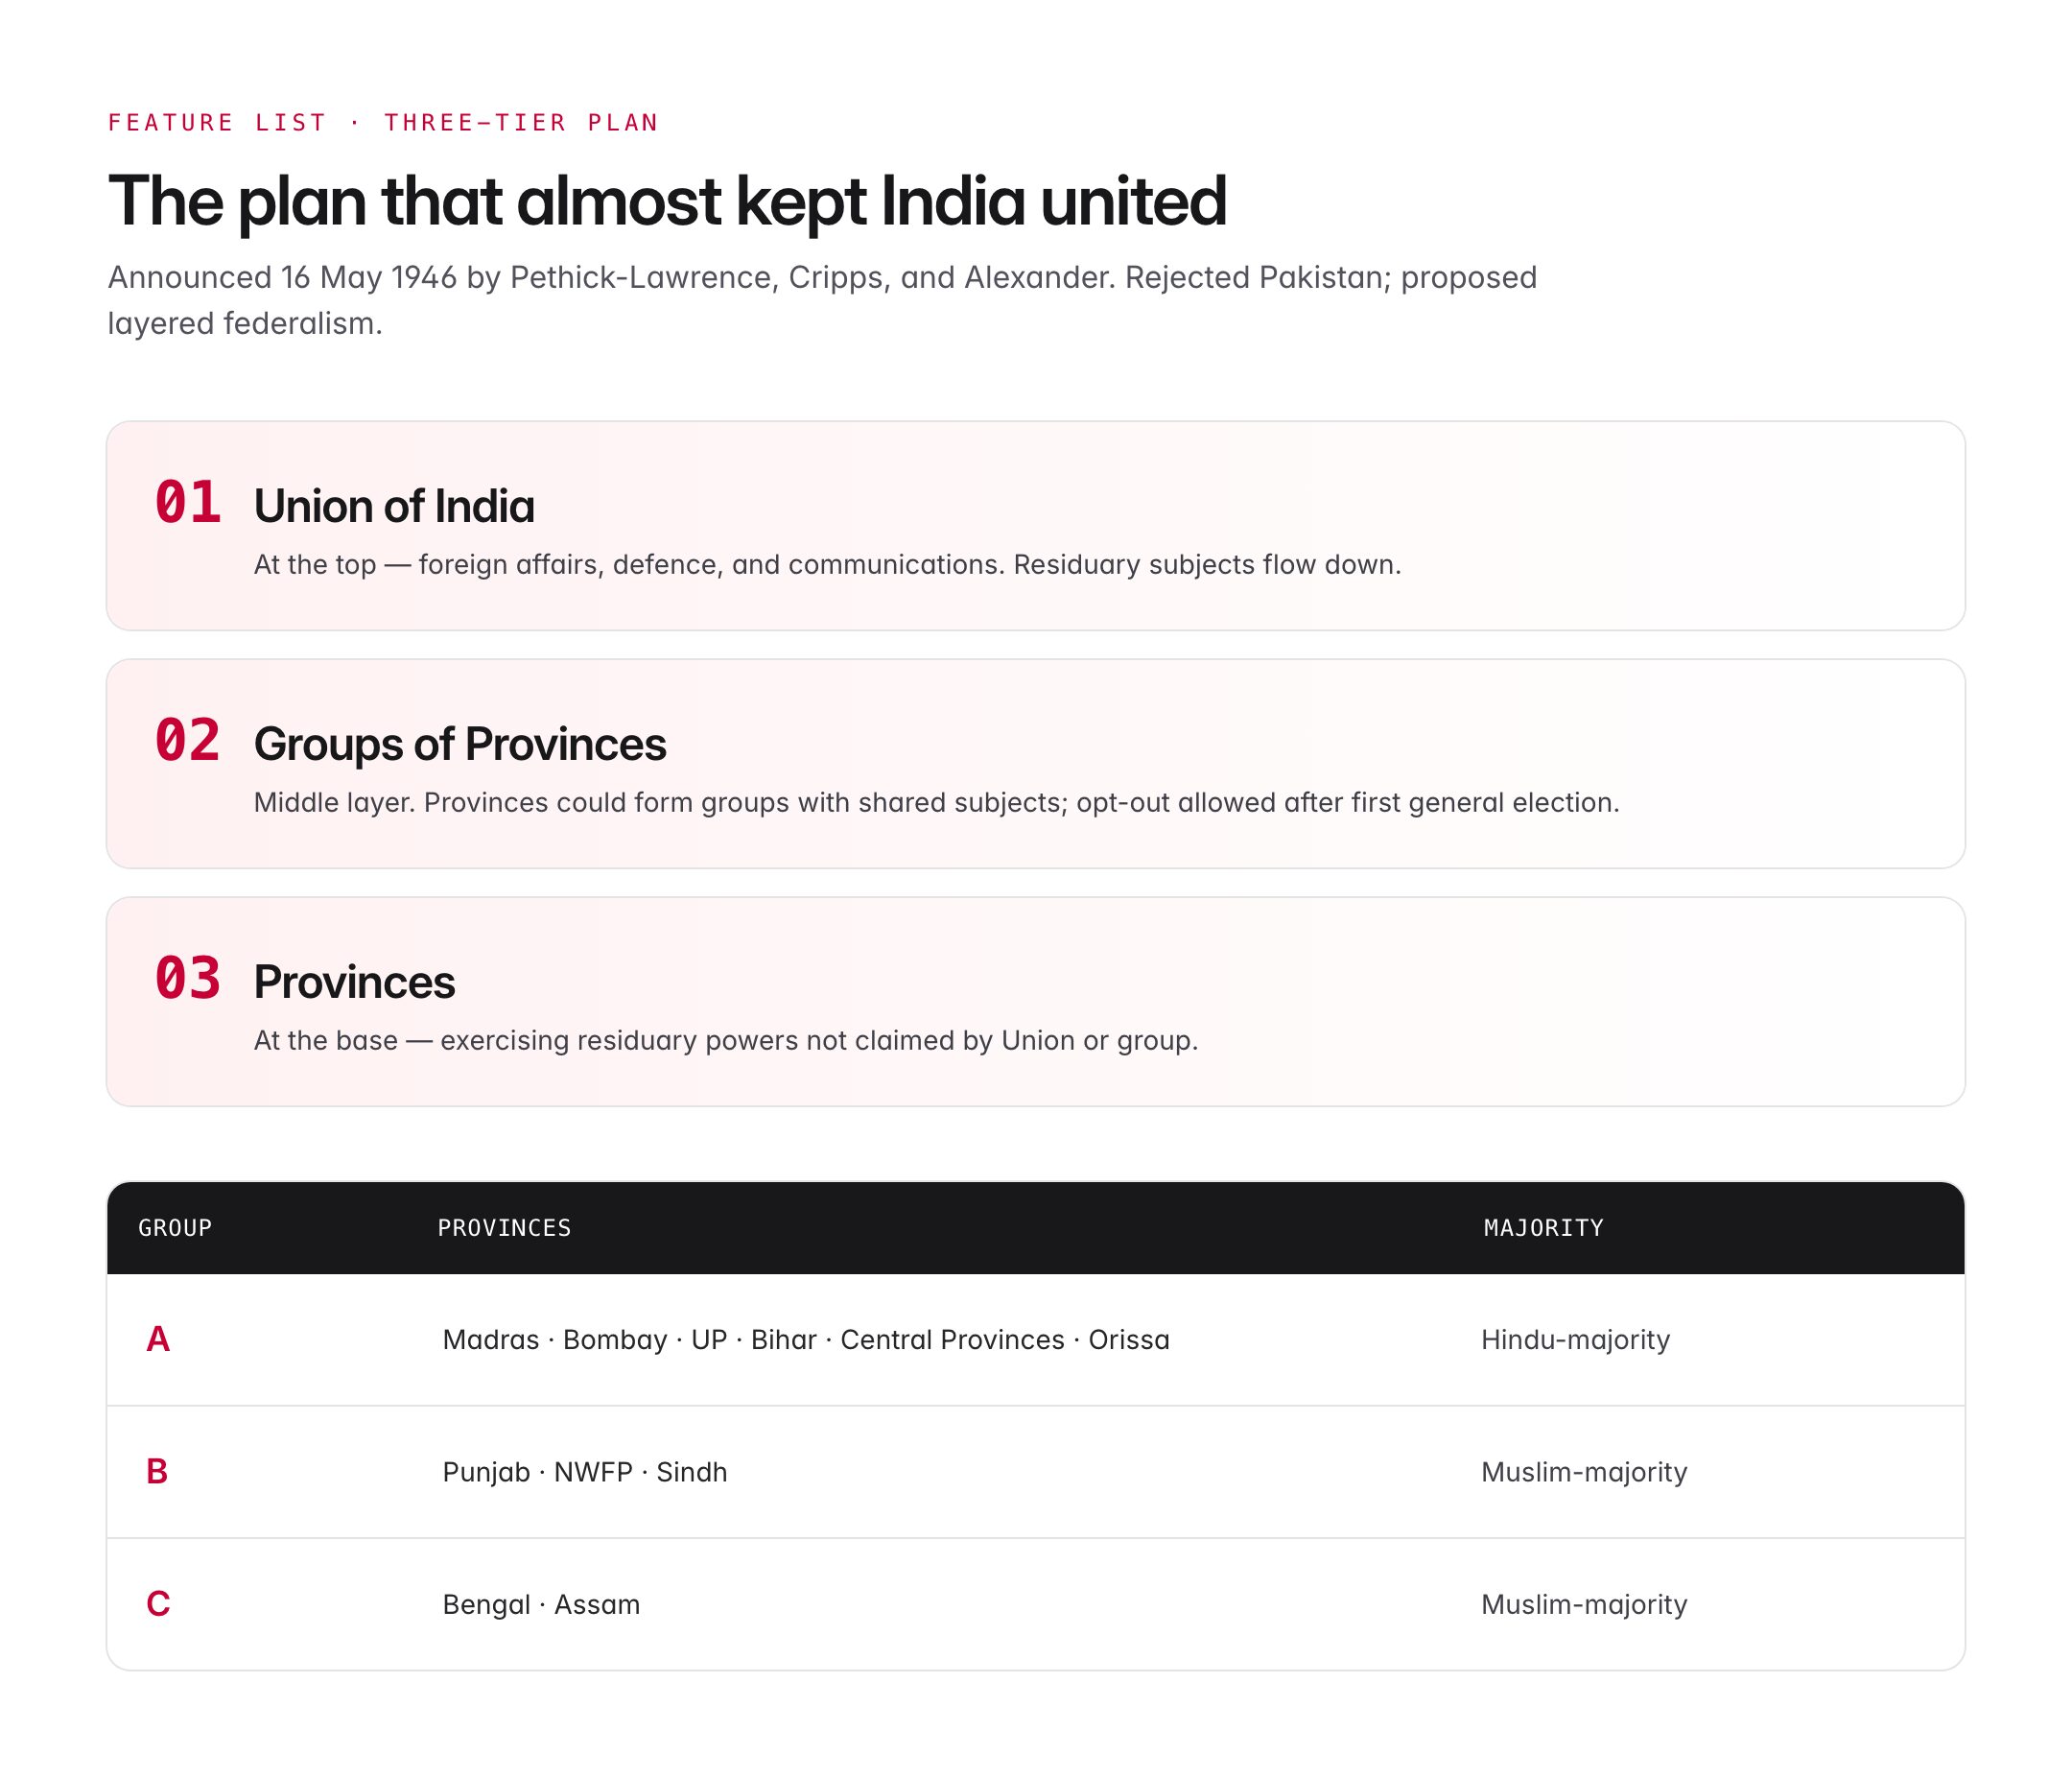Image resolution: width=2072 pixels, height=1777 pixels.
Task: Click the 02 number badge
Action: (x=188, y=740)
